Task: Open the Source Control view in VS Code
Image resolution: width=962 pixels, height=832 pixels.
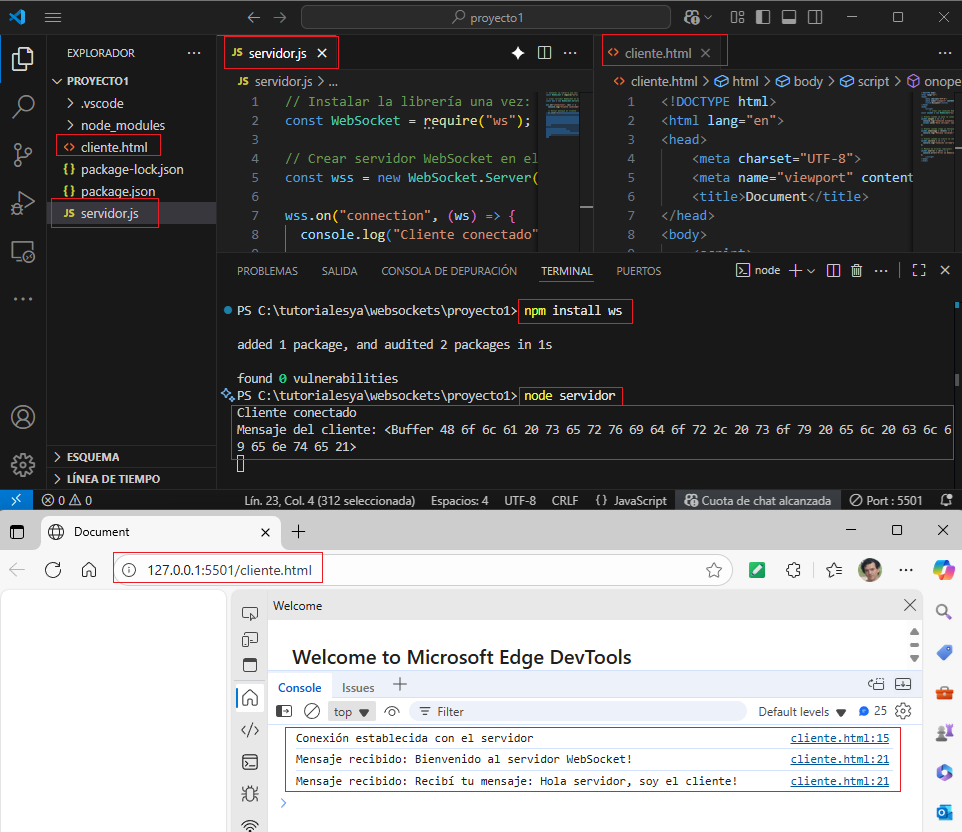Action: coord(22,155)
